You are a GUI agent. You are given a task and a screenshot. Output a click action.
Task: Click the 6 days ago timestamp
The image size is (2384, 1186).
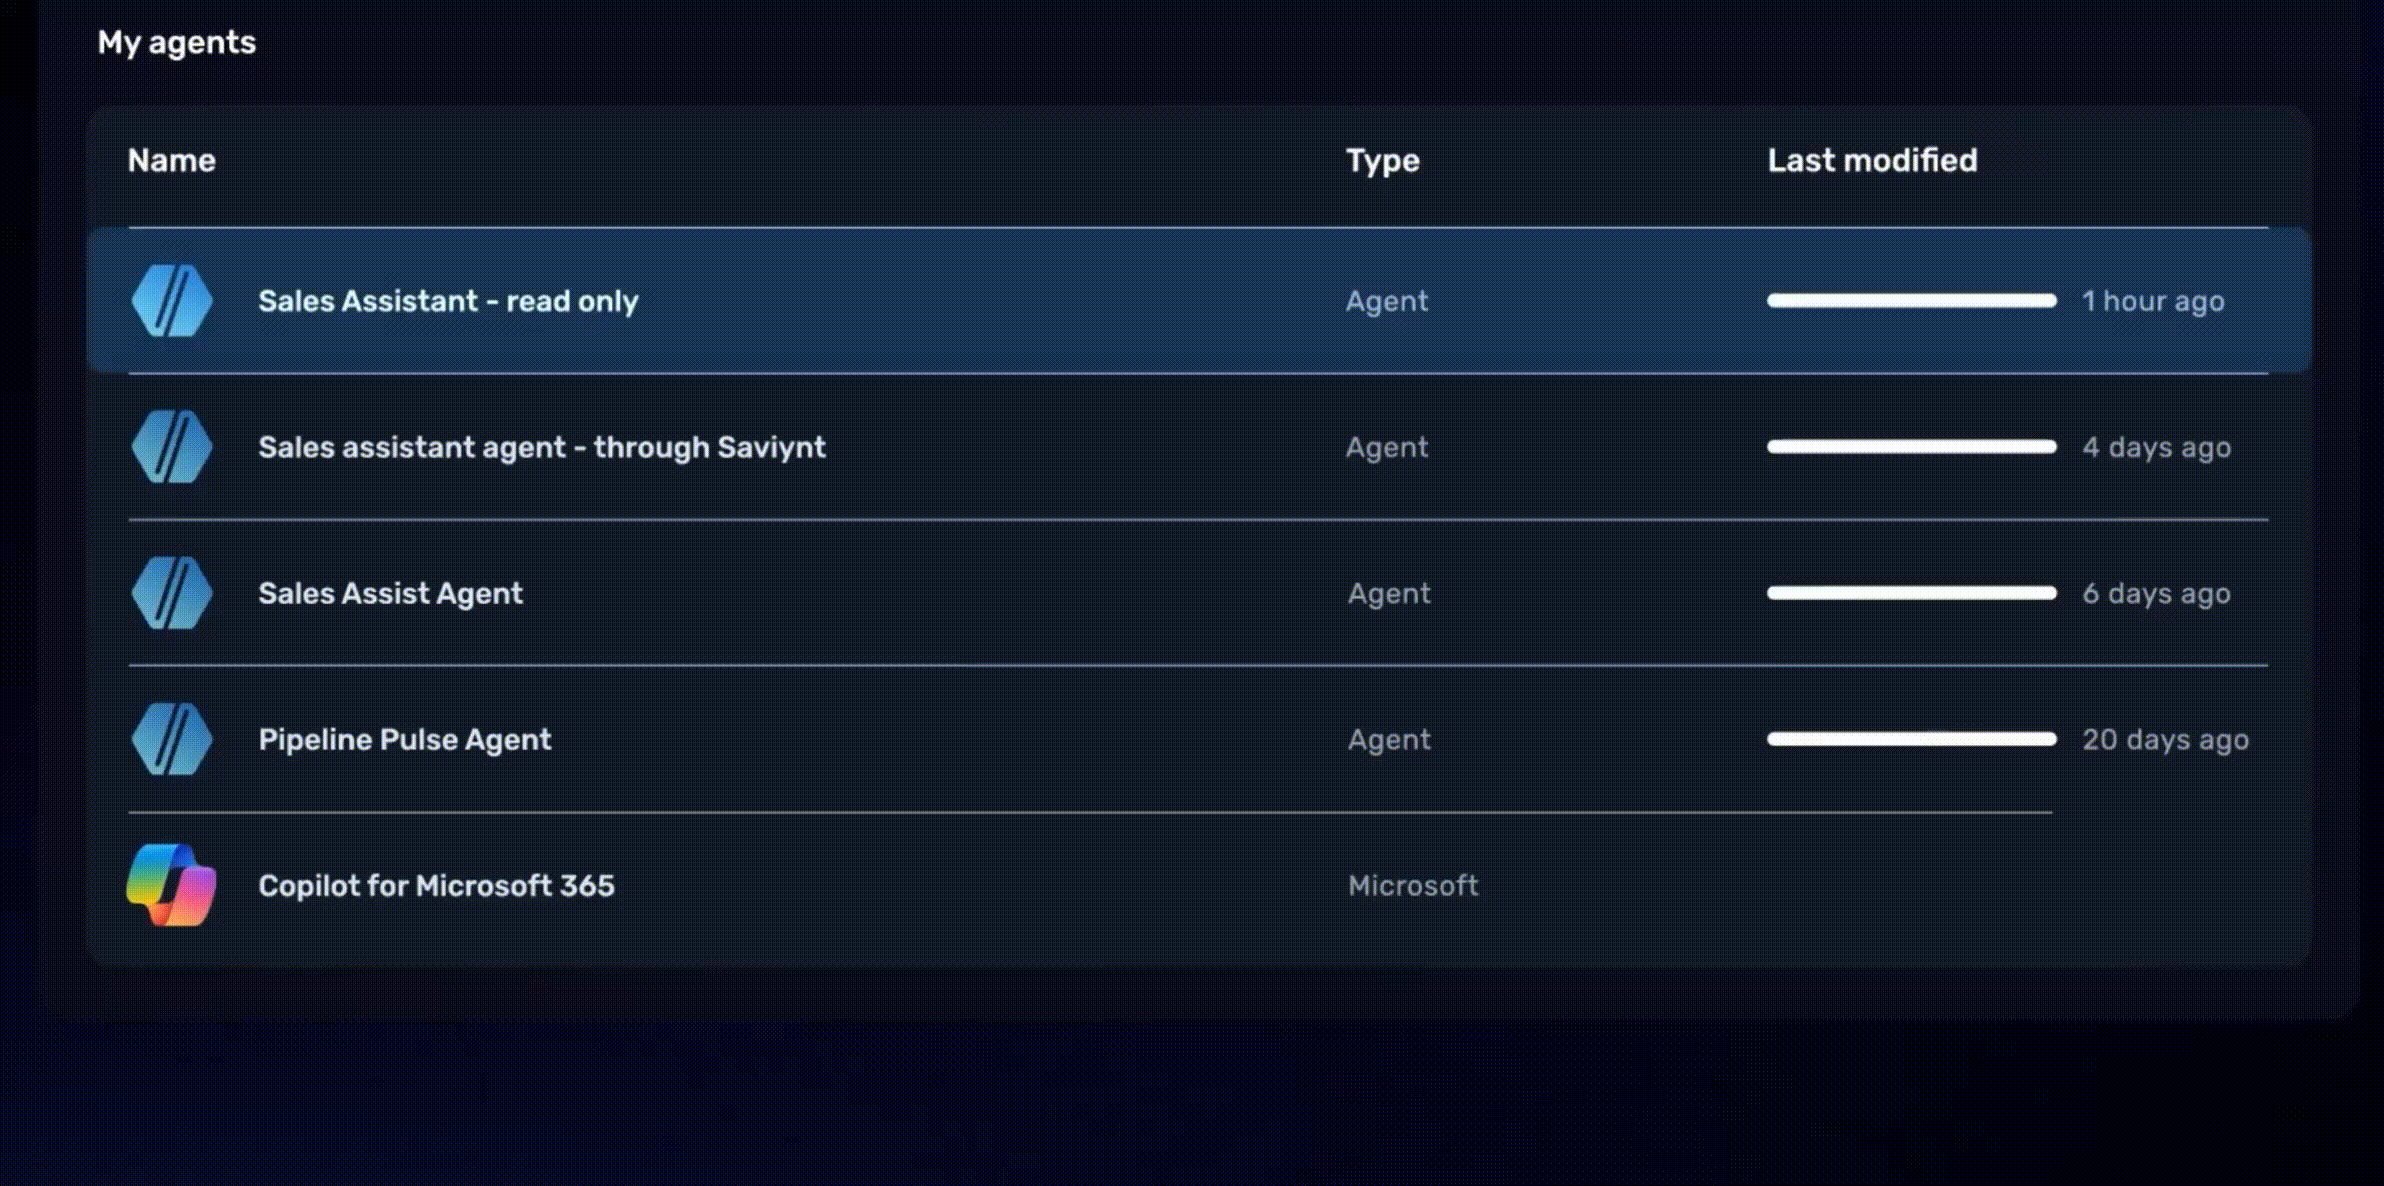pos(2156,593)
